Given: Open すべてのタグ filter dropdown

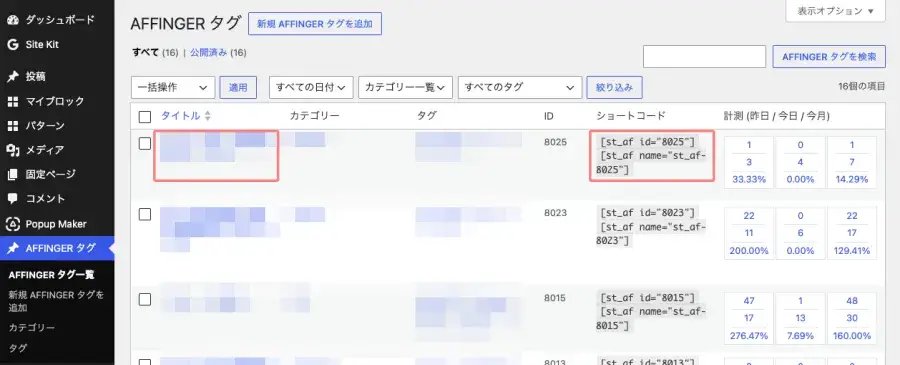Looking at the screenshot, I should (520, 87).
